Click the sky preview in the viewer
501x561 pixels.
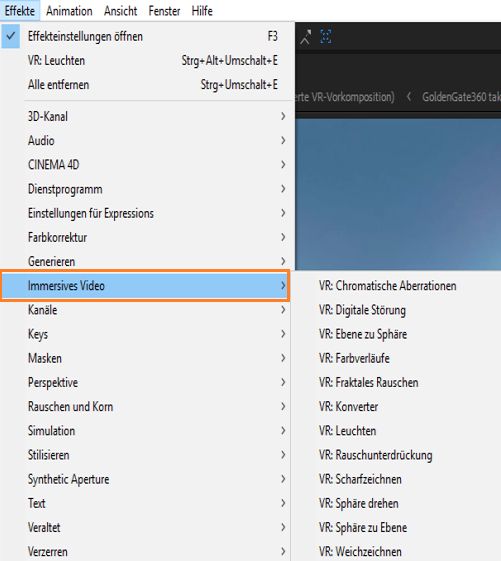(398, 194)
